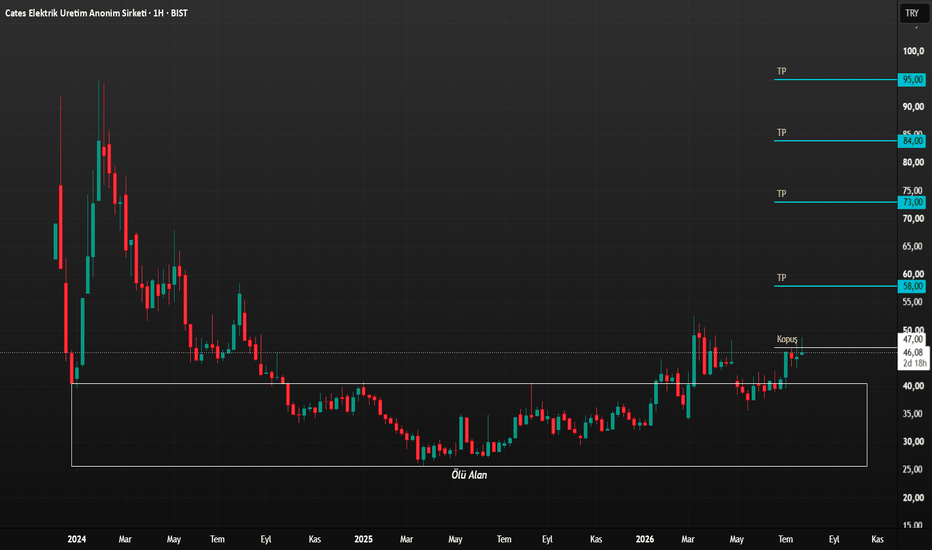Click the TP text above 58,00 line
Image resolution: width=932 pixels, height=550 pixels.
[x=782, y=278]
